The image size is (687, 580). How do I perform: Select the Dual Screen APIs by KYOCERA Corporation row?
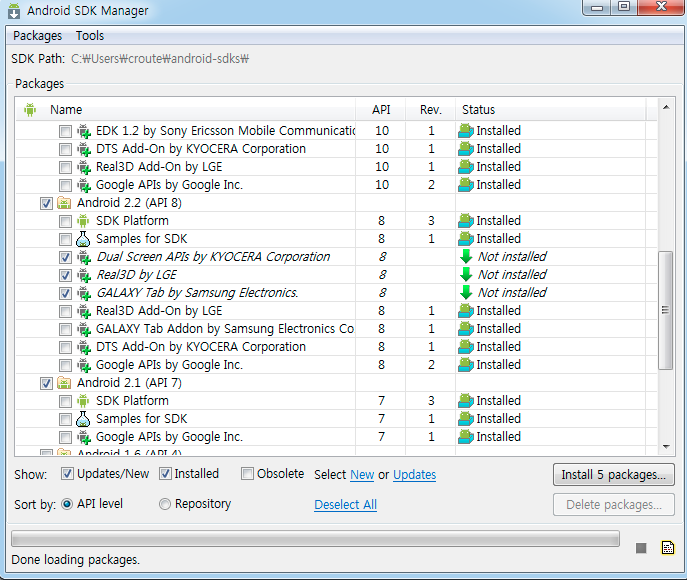pos(336,257)
